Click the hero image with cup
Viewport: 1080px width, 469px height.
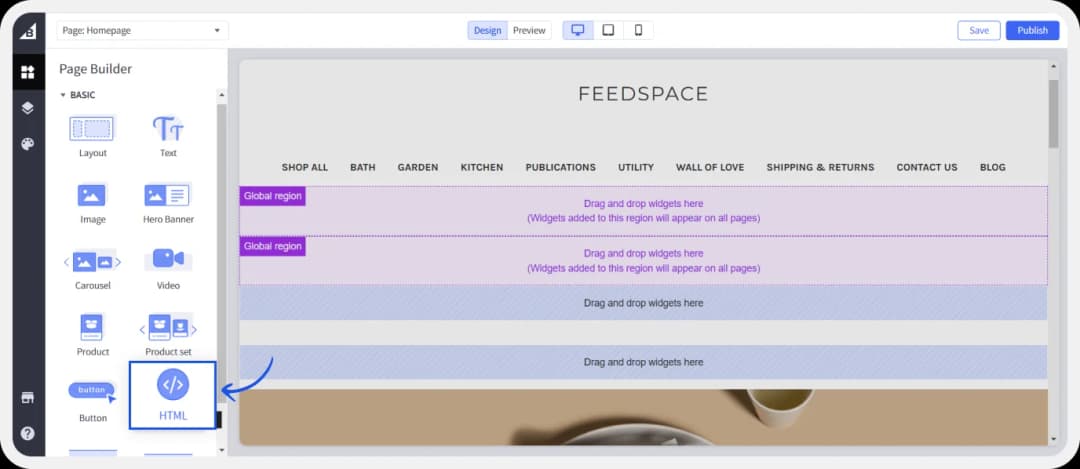tap(643, 417)
